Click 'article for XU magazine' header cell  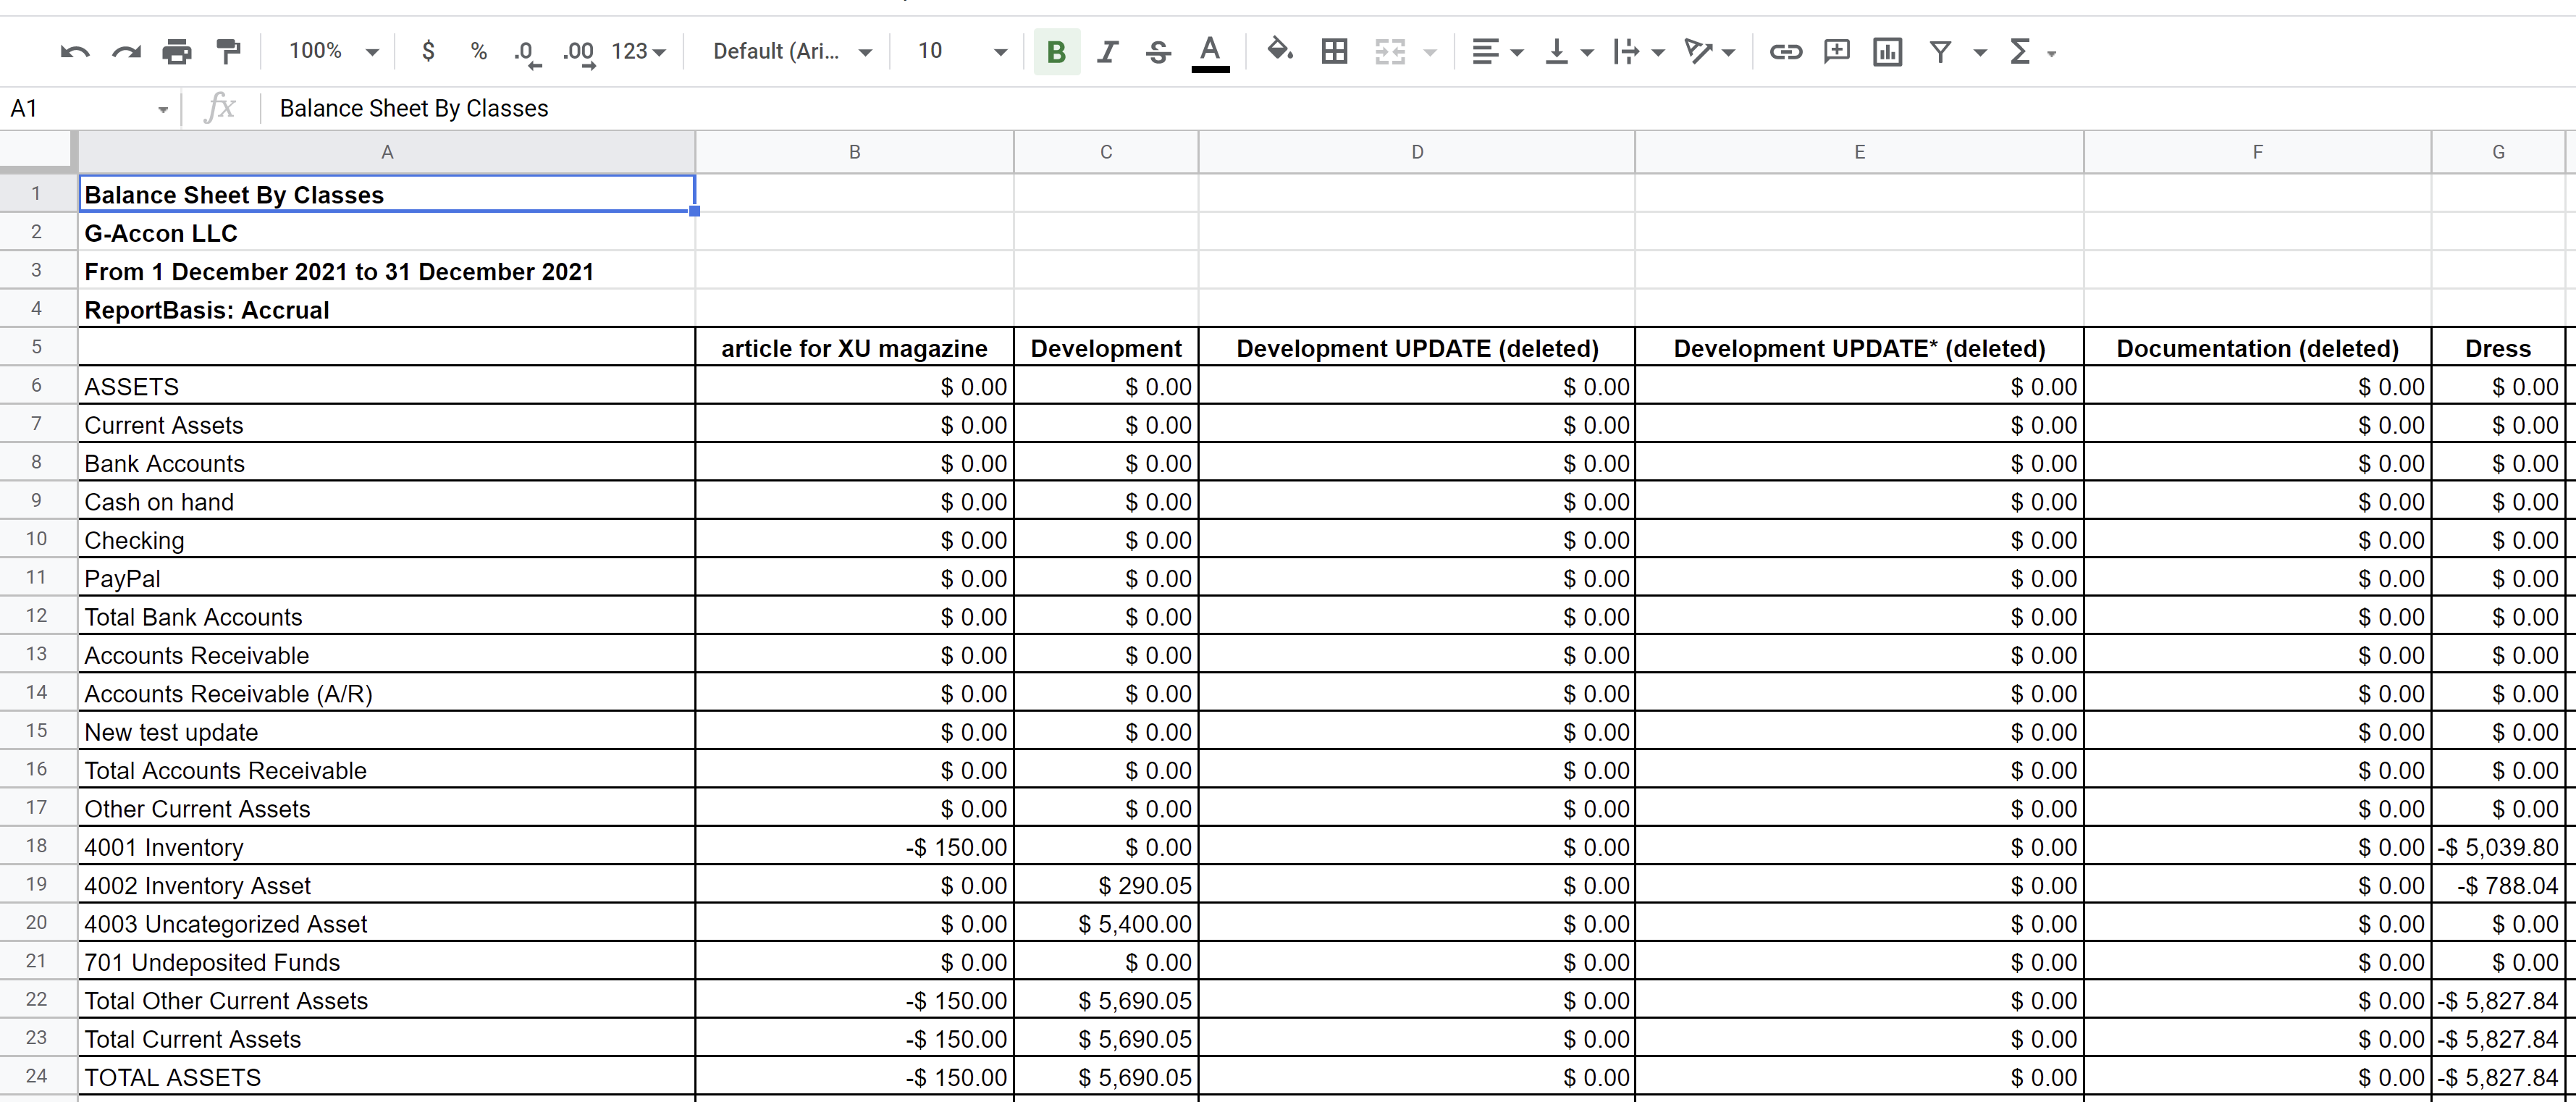[x=854, y=348]
